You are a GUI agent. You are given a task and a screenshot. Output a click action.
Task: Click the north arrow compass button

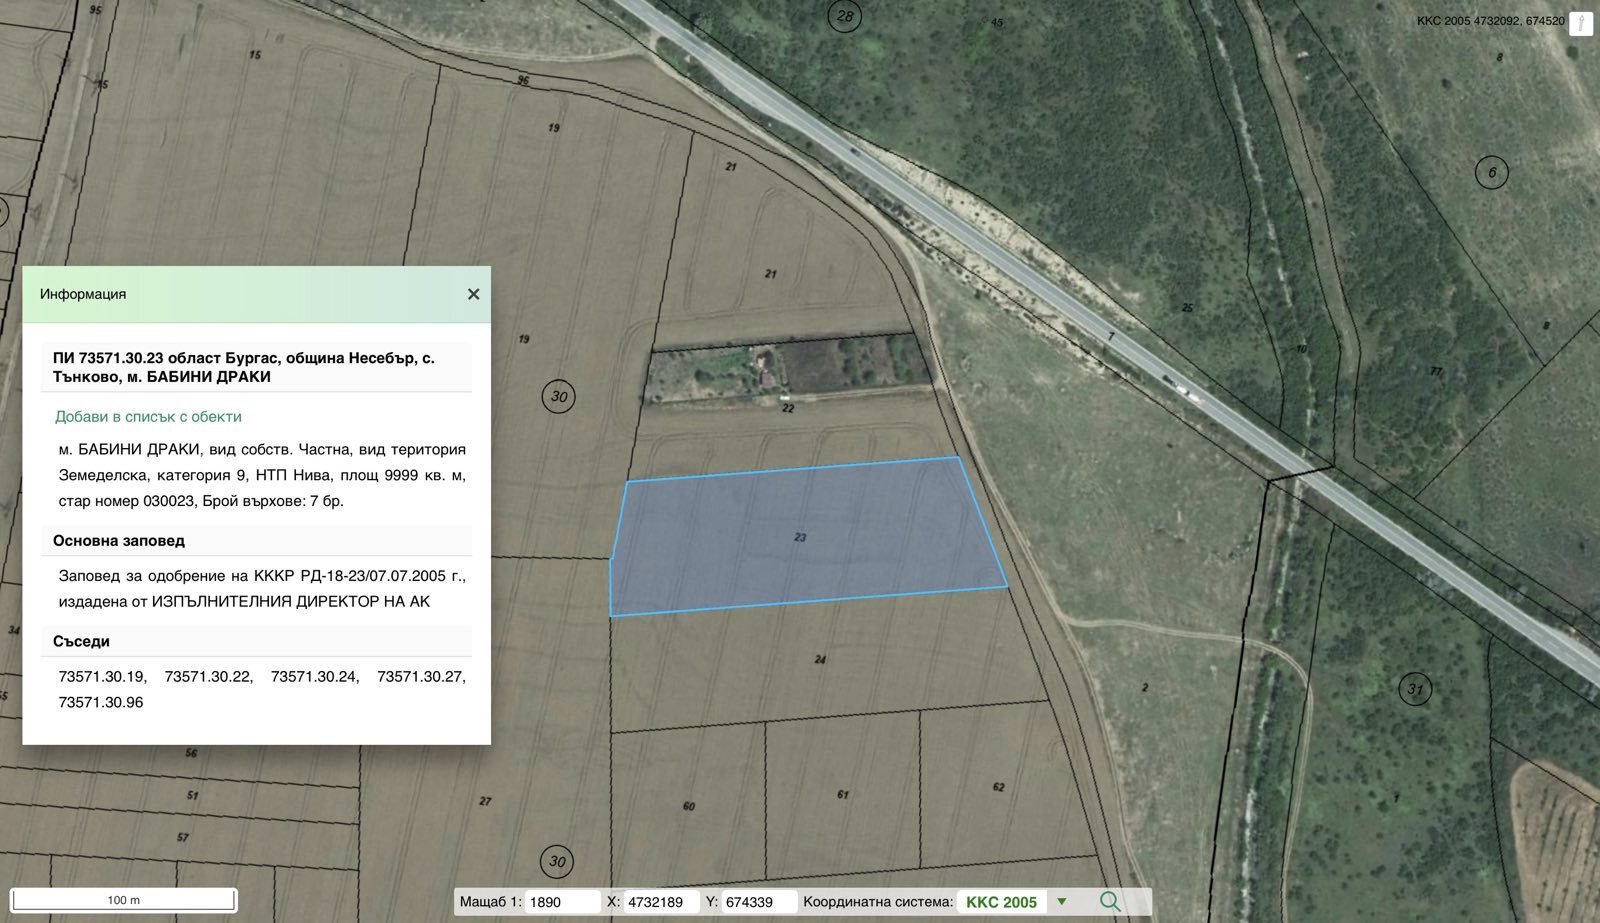click(1581, 23)
